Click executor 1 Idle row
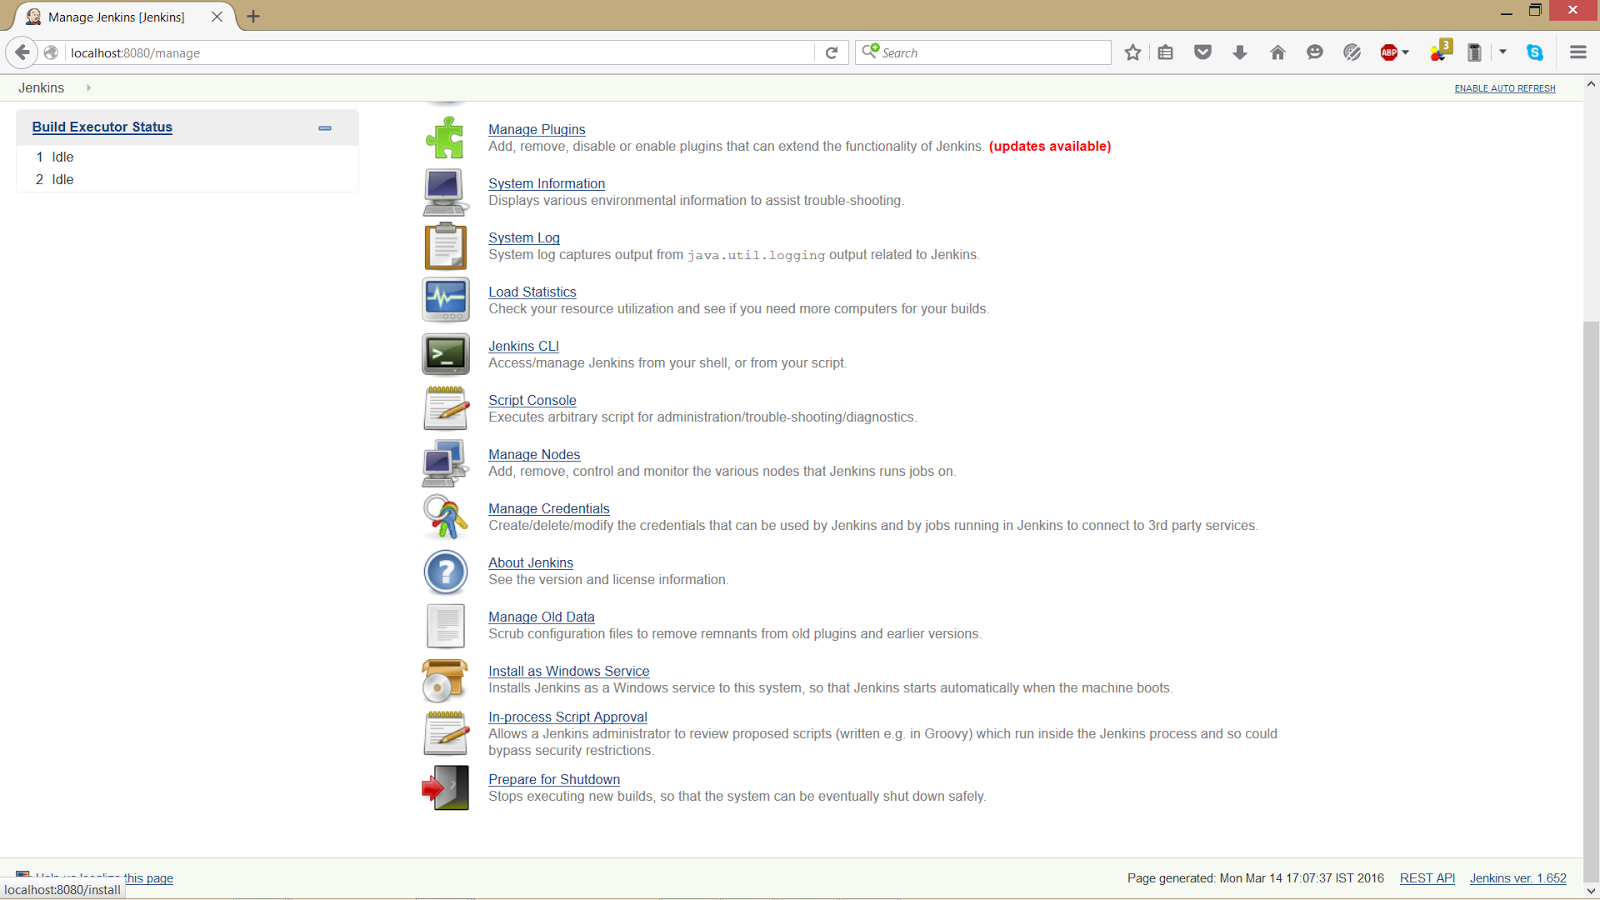The width and height of the screenshot is (1600, 900). pos(187,157)
